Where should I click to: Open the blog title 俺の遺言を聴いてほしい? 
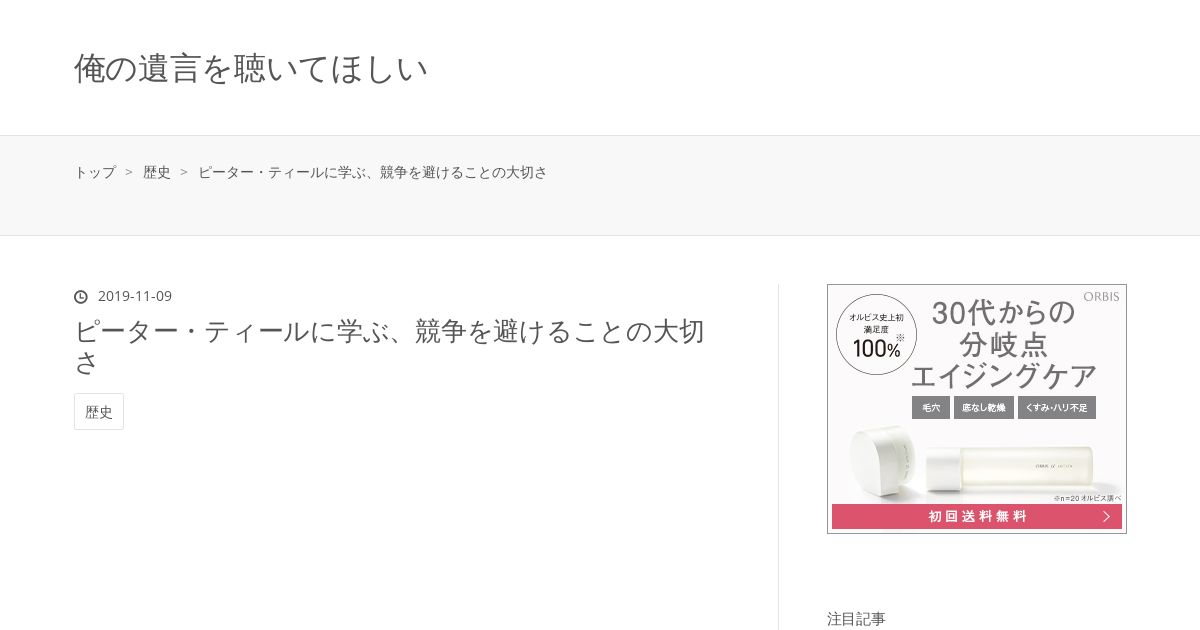(251, 69)
